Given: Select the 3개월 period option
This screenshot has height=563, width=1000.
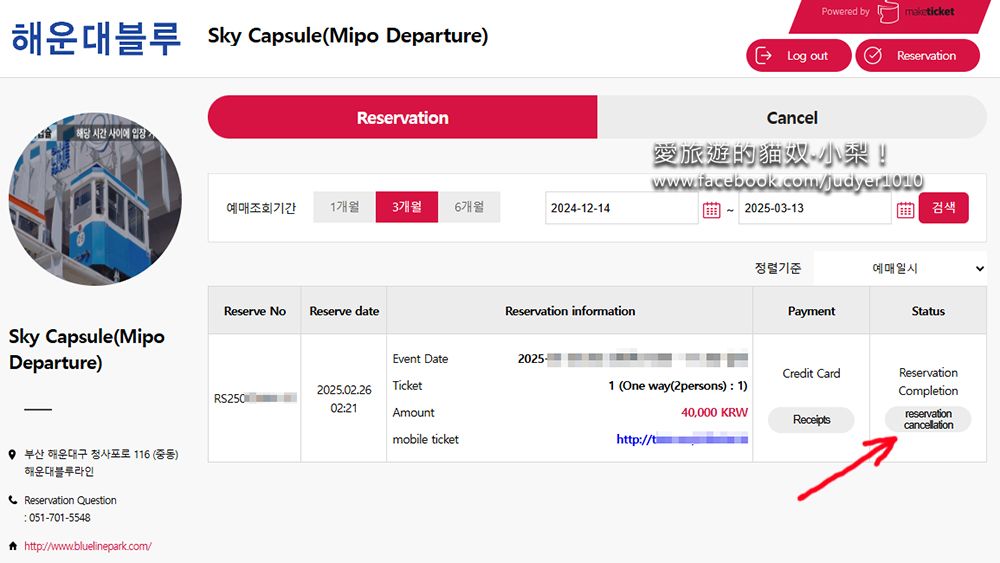Looking at the screenshot, I should pos(406,207).
